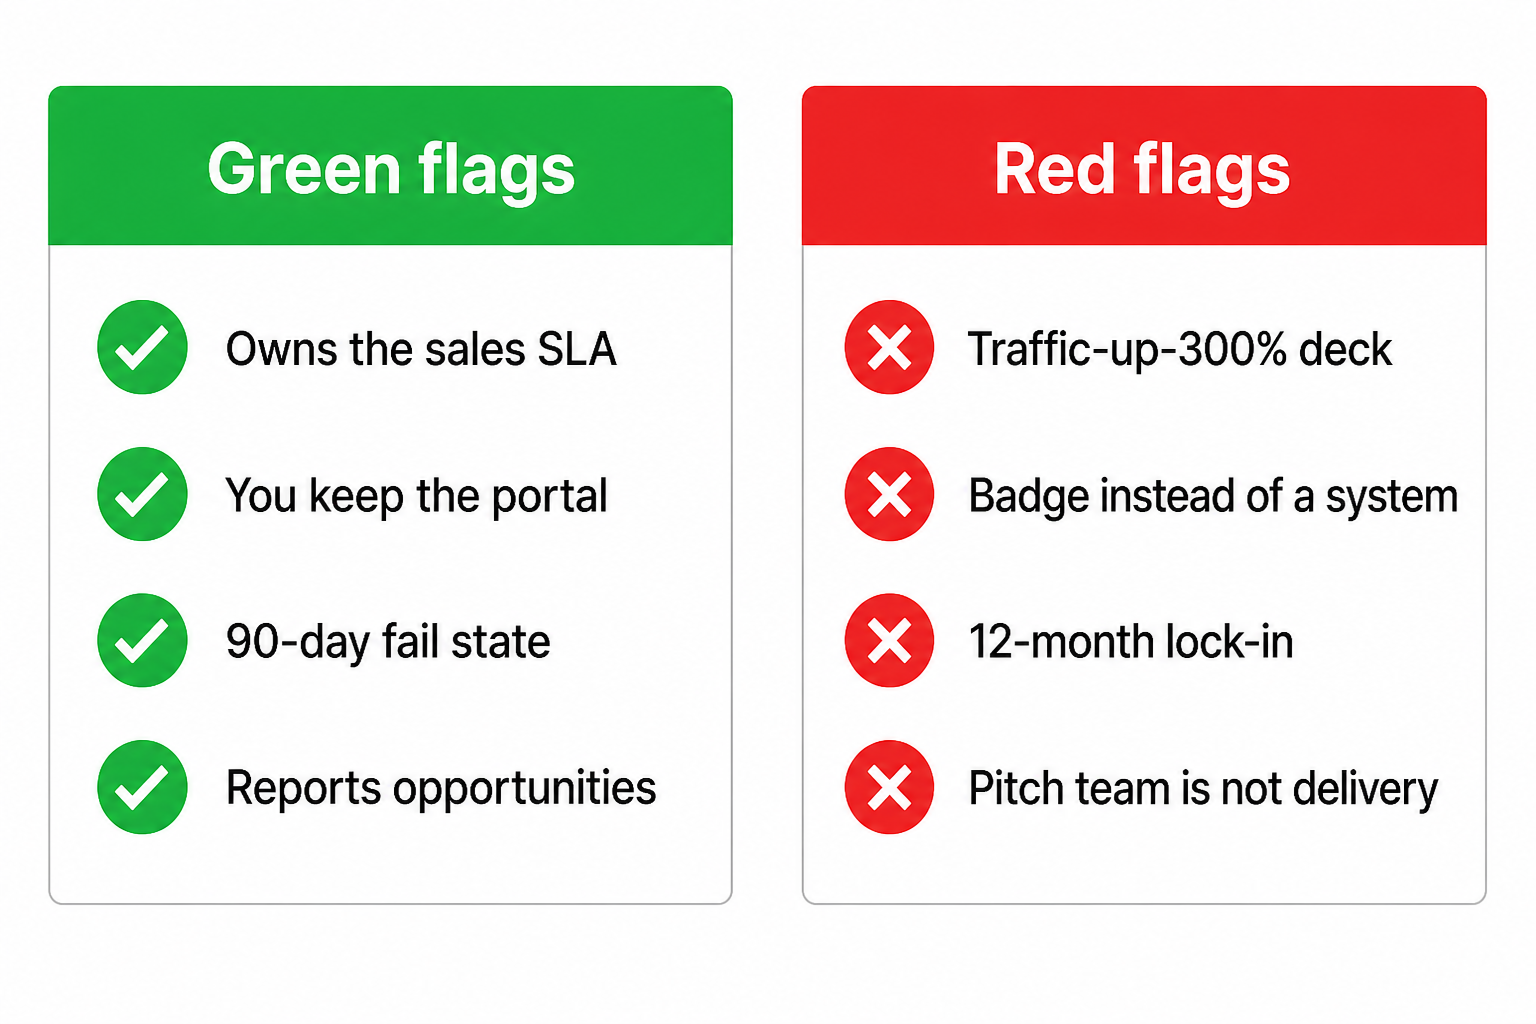Click the text You keep the portal

[x=416, y=496]
